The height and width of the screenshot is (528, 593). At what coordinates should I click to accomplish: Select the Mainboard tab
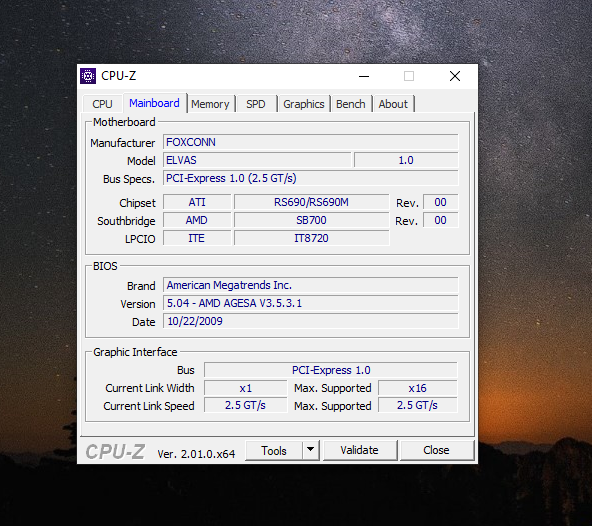click(x=154, y=103)
